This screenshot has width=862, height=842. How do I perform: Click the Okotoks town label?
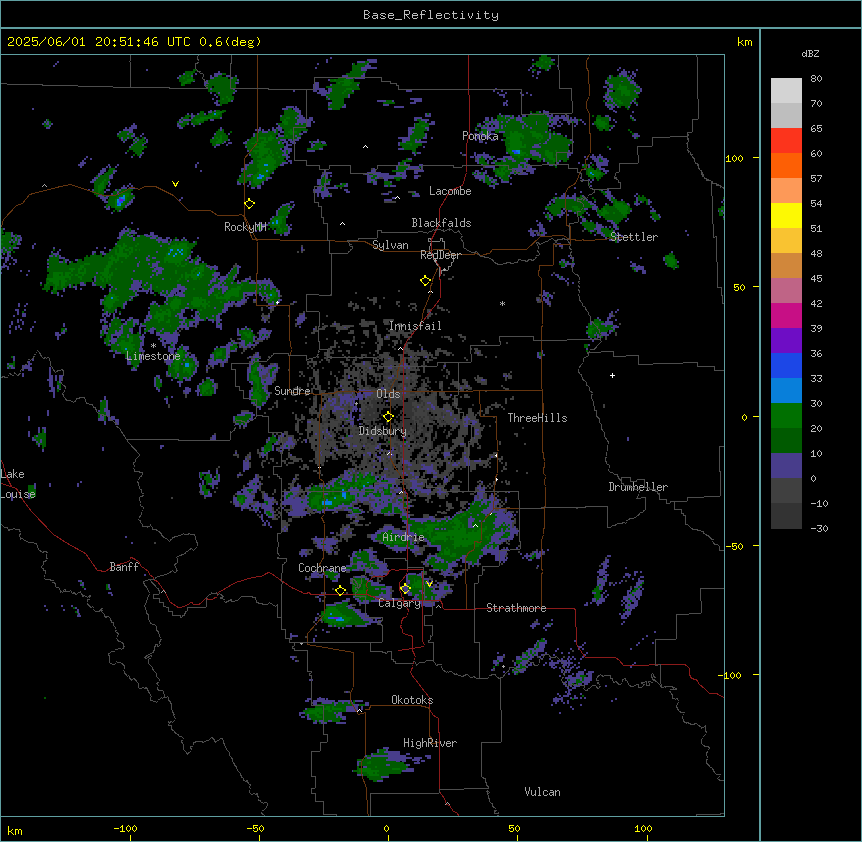point(412,700)
